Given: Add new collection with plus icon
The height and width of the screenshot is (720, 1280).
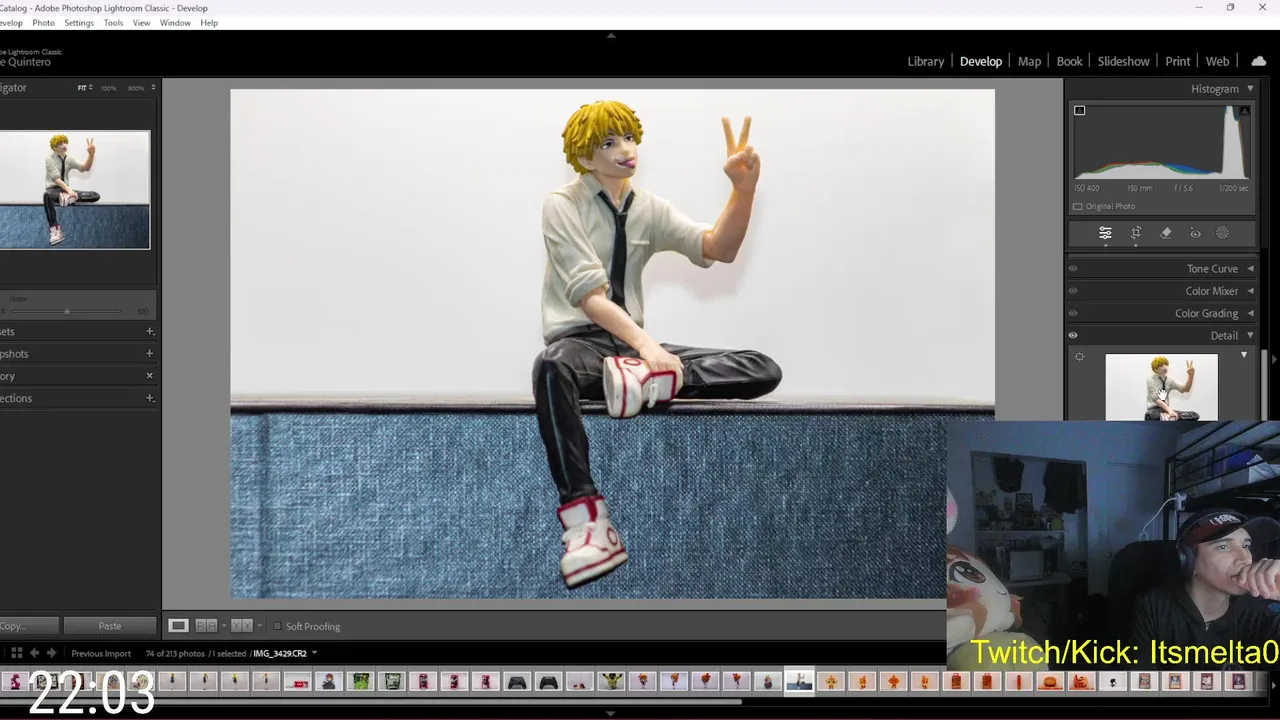Looking at the screenshot, I should pyautogui.click(x=150, y=398).
